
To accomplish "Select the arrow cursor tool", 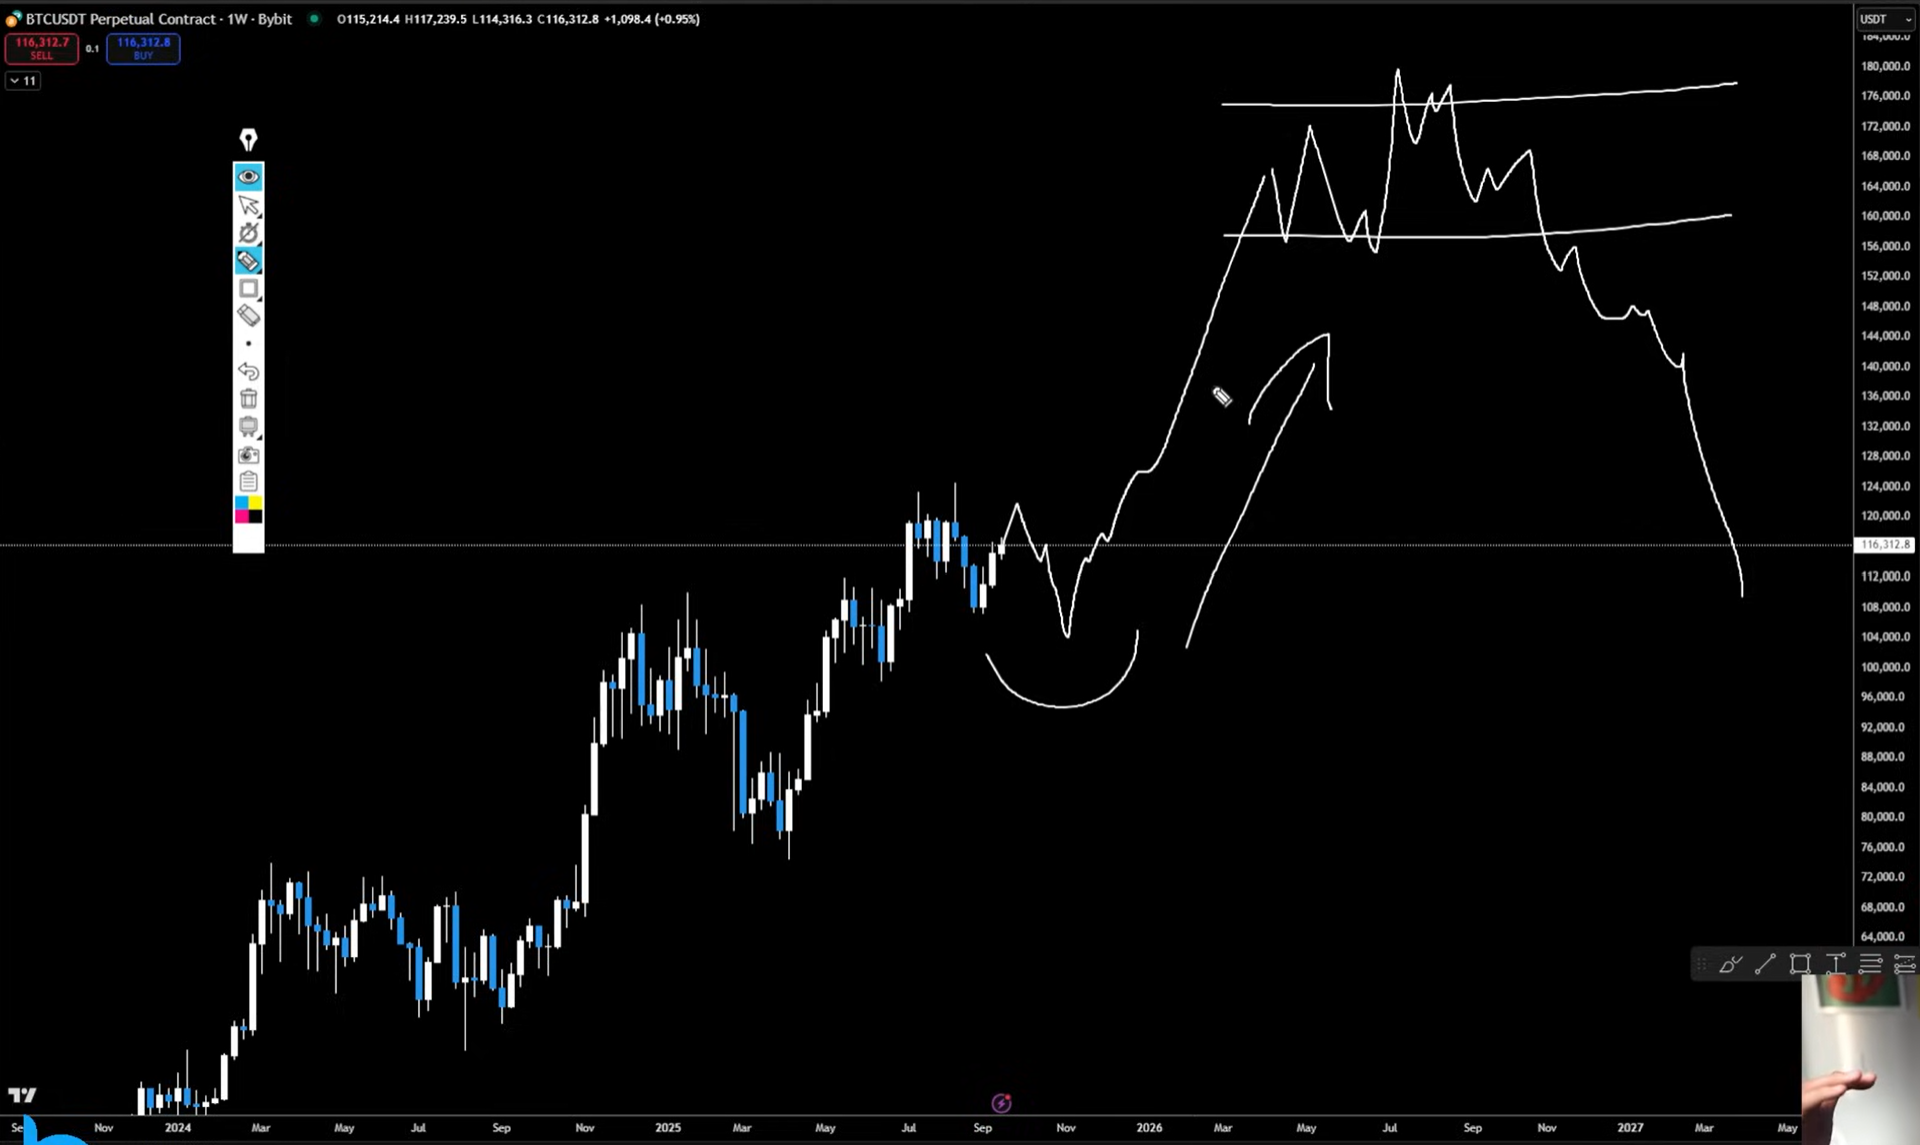I will pos(248,206).
